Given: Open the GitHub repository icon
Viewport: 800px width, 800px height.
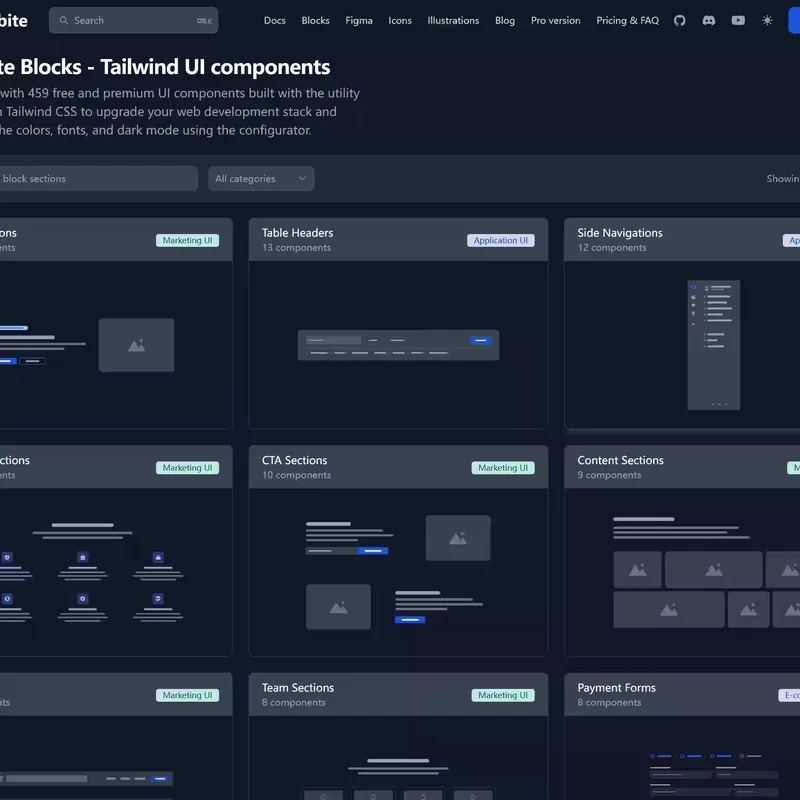Looking at the screenshot, I should [x=679, y=20].
